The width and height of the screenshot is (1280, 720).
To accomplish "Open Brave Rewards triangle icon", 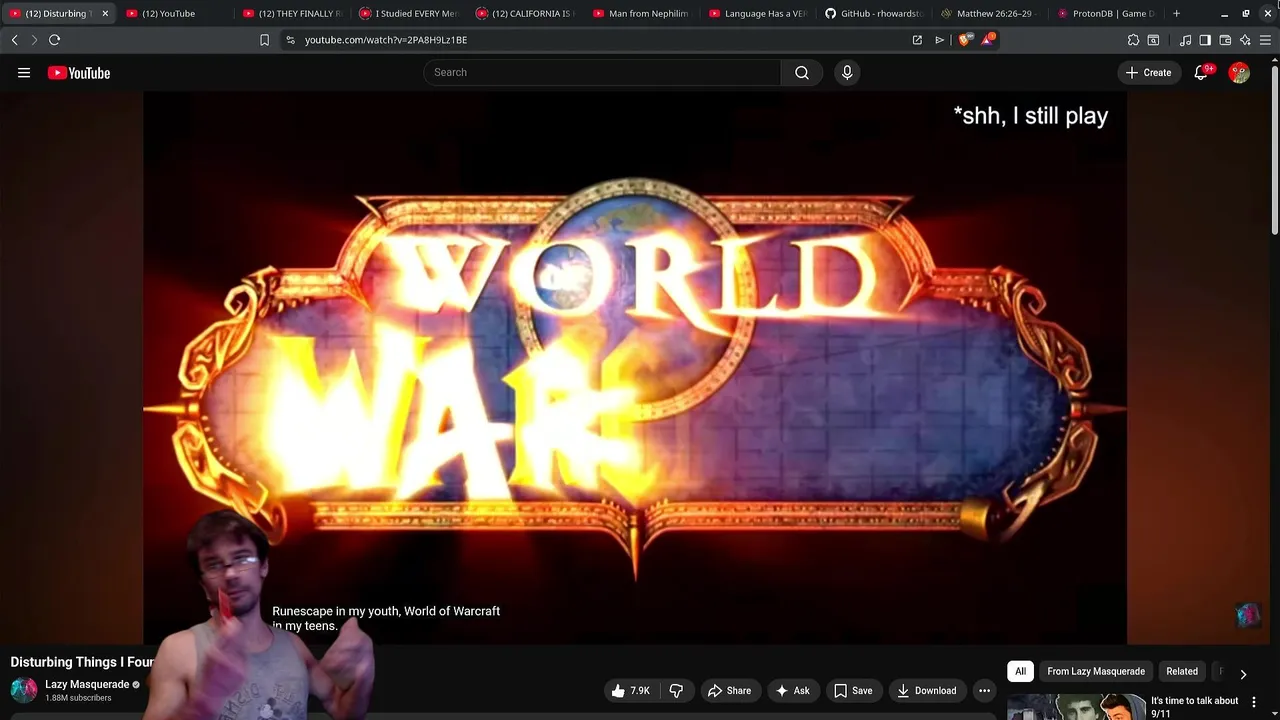I will [x=988, y=40].
